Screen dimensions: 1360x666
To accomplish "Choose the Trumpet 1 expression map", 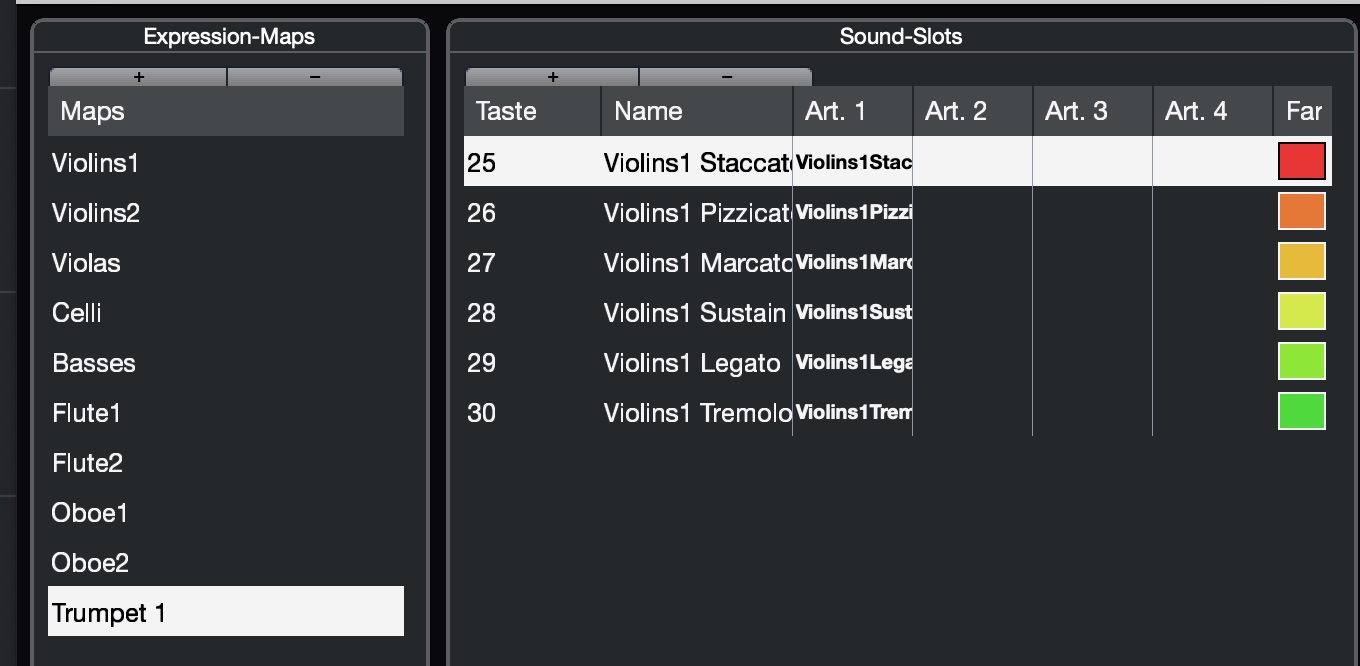I will pos(109,613).
